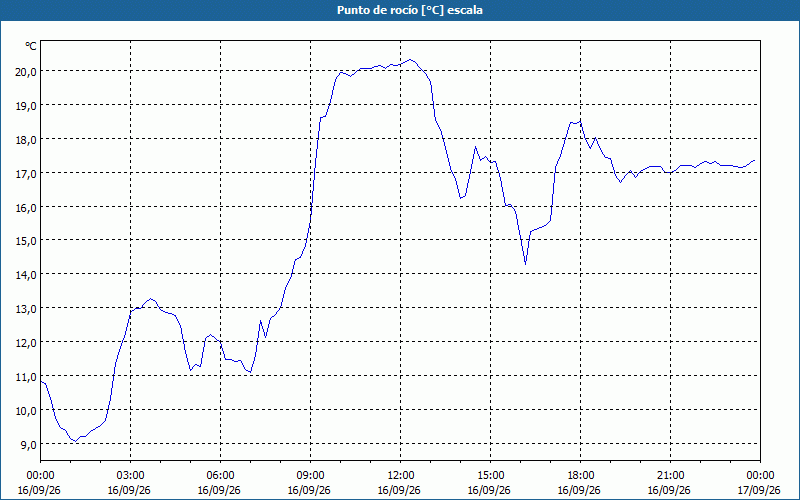Click the first 00:00 label at the axis start
The image size is (800, 500).
(40, 476)
